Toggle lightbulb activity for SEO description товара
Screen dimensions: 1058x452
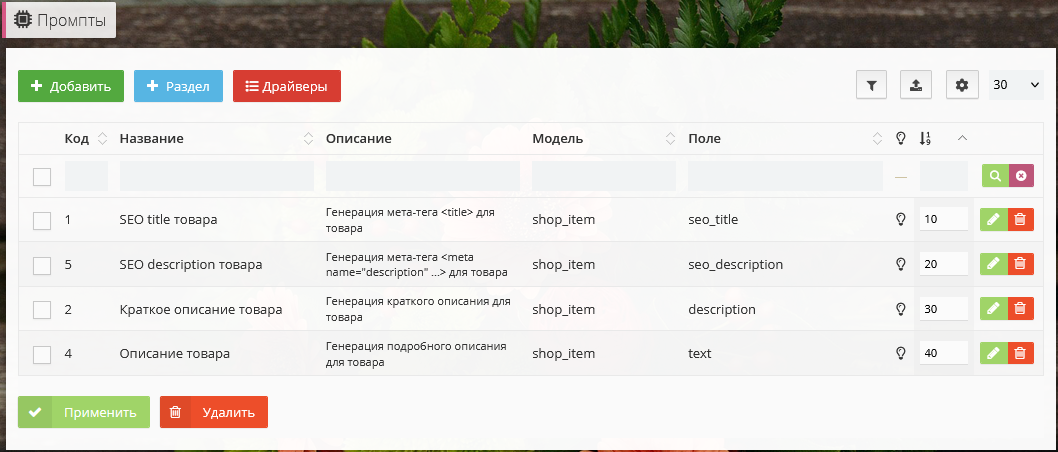[x=899, y=264]
